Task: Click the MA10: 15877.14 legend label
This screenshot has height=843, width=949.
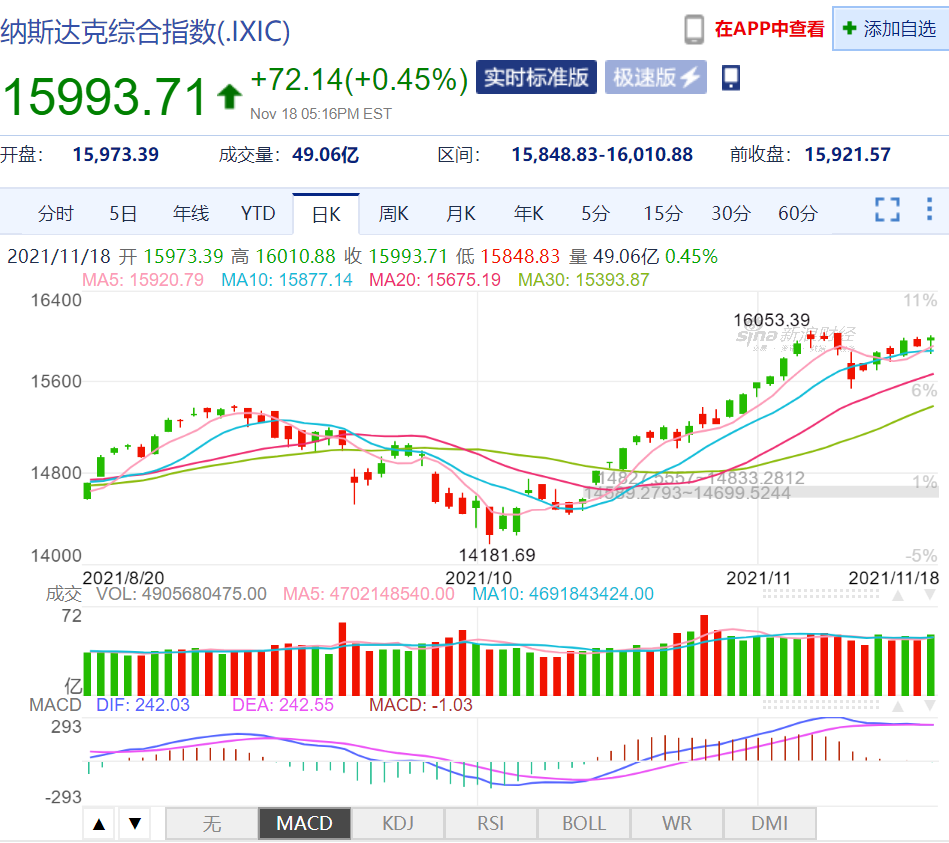Action: [287, 280]
